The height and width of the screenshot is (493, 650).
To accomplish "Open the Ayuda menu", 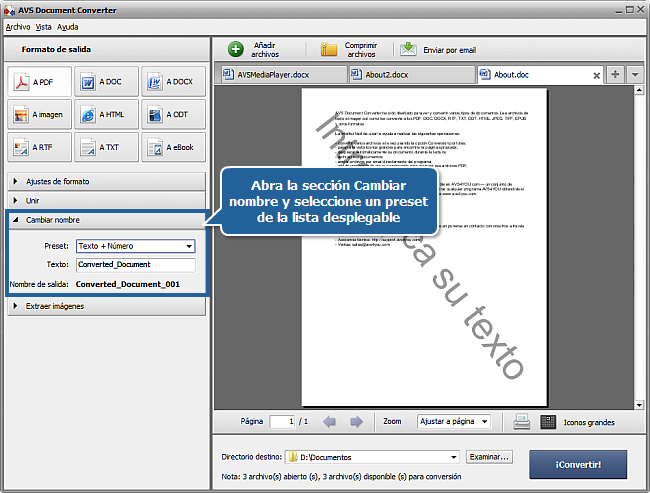I will click(x=68, y=27).
